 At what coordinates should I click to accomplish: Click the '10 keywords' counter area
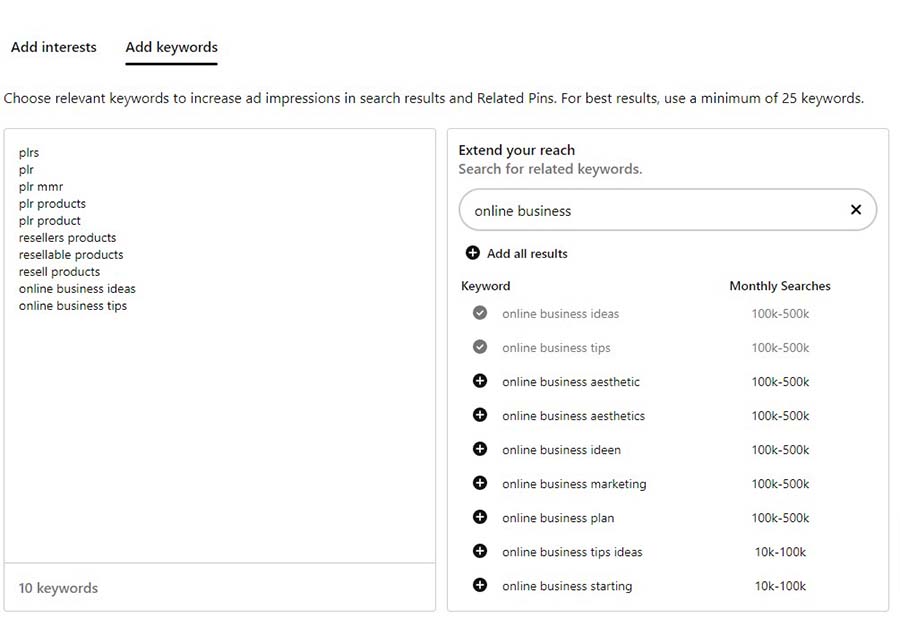point(58,588)
